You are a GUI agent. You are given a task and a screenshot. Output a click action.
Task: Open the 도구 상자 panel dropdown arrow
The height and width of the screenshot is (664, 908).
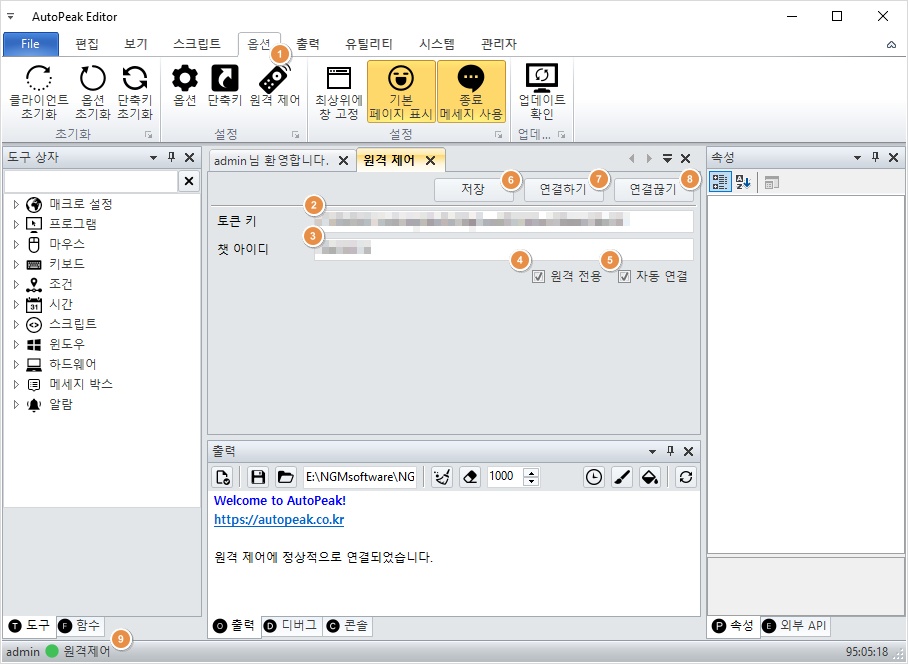(x=153, y=157)
